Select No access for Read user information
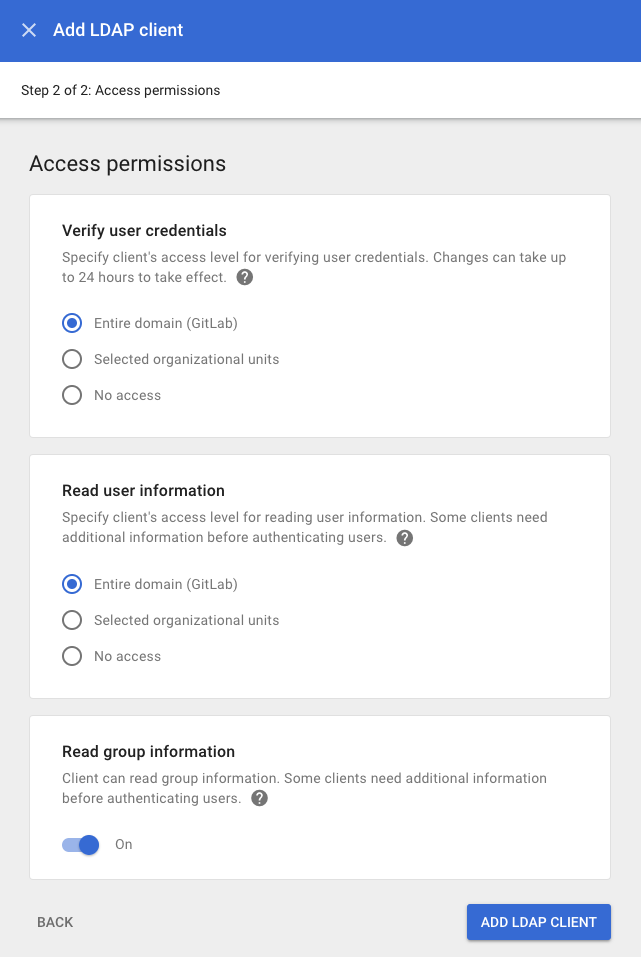641x957 pixels. [x=71, y=656]
